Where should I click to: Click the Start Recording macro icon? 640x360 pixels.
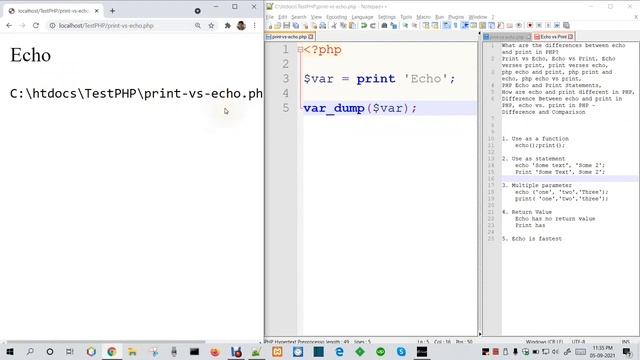[x=530, y=25]
